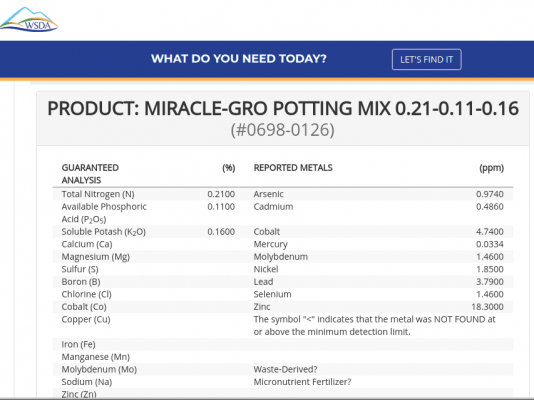This screenshot has width=534, height=400.
Task: Click the Waste-Derived? label
Action: [285, 369]
